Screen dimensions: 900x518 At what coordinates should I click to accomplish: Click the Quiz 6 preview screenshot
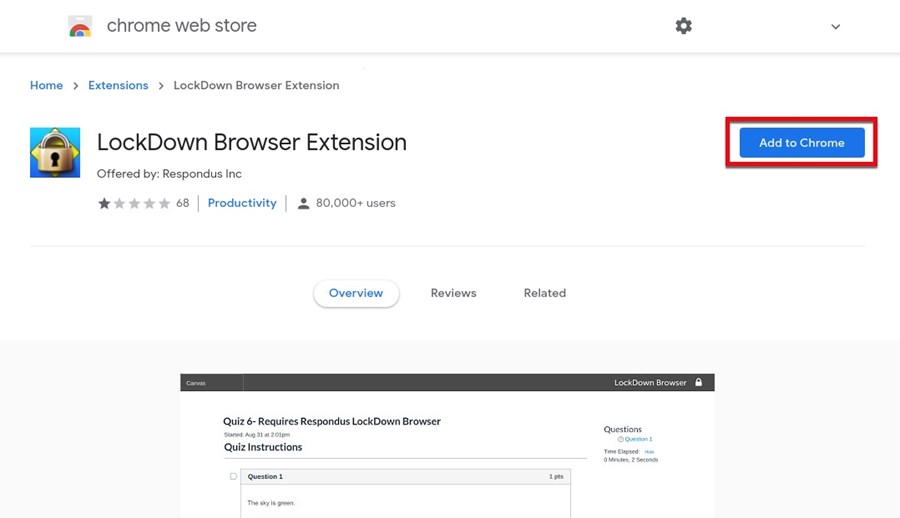pyautogui.click(x=447, y=446)
